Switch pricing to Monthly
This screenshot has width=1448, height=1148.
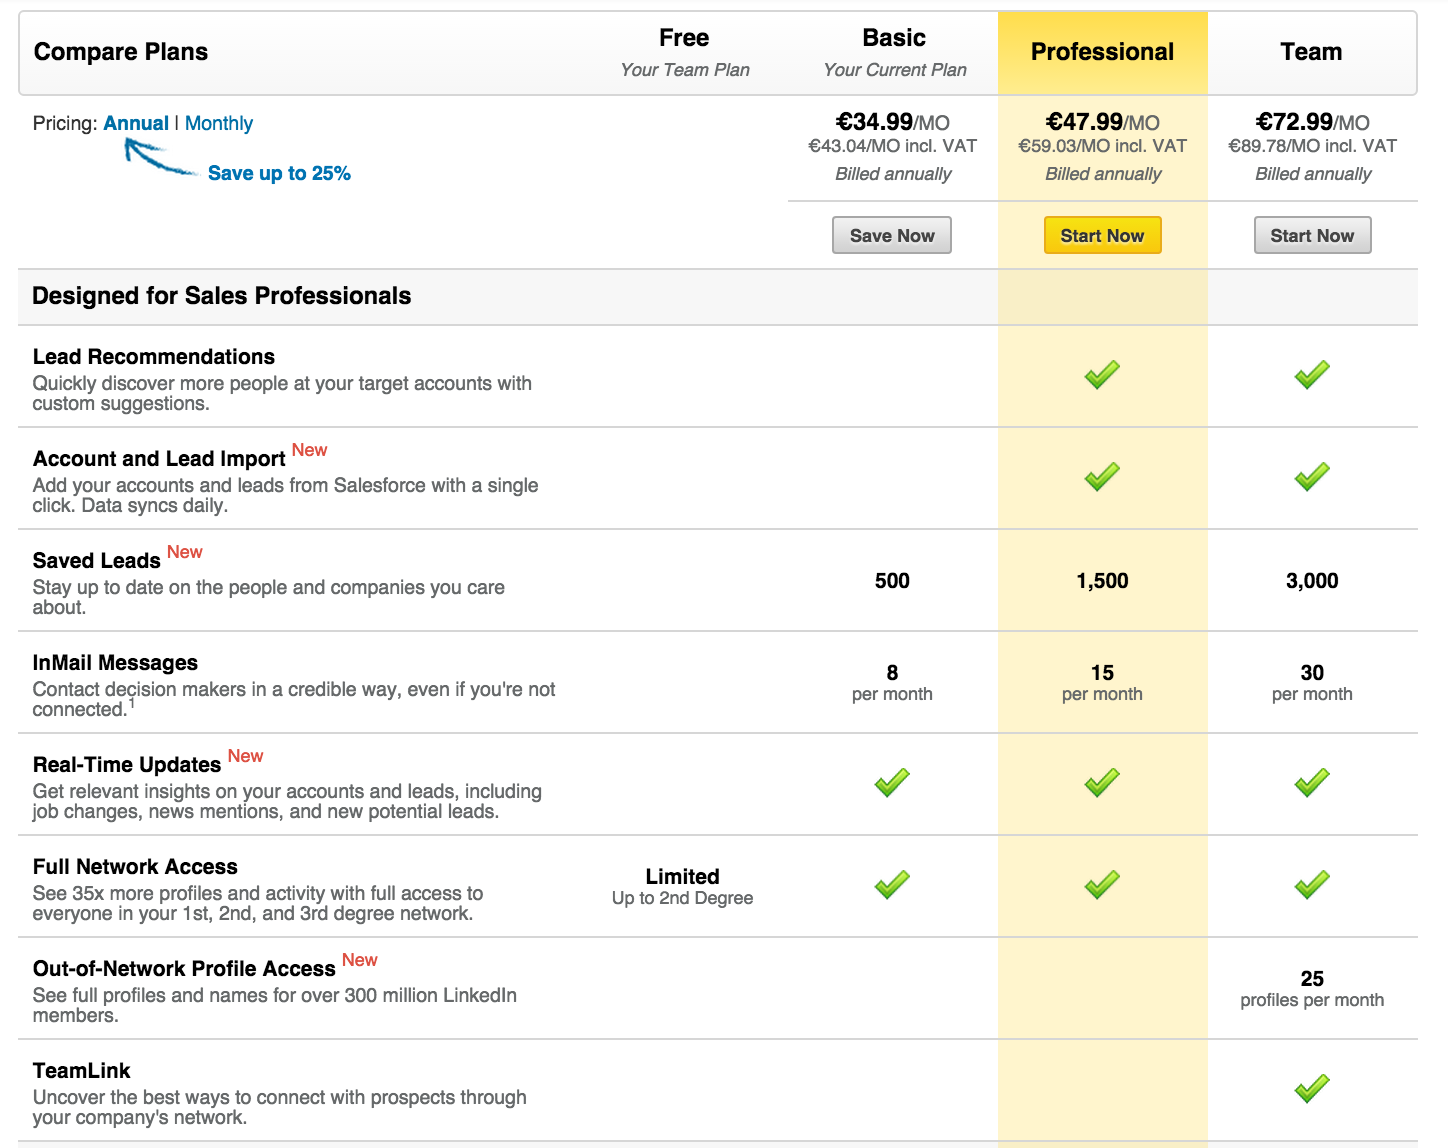(219, 123)
